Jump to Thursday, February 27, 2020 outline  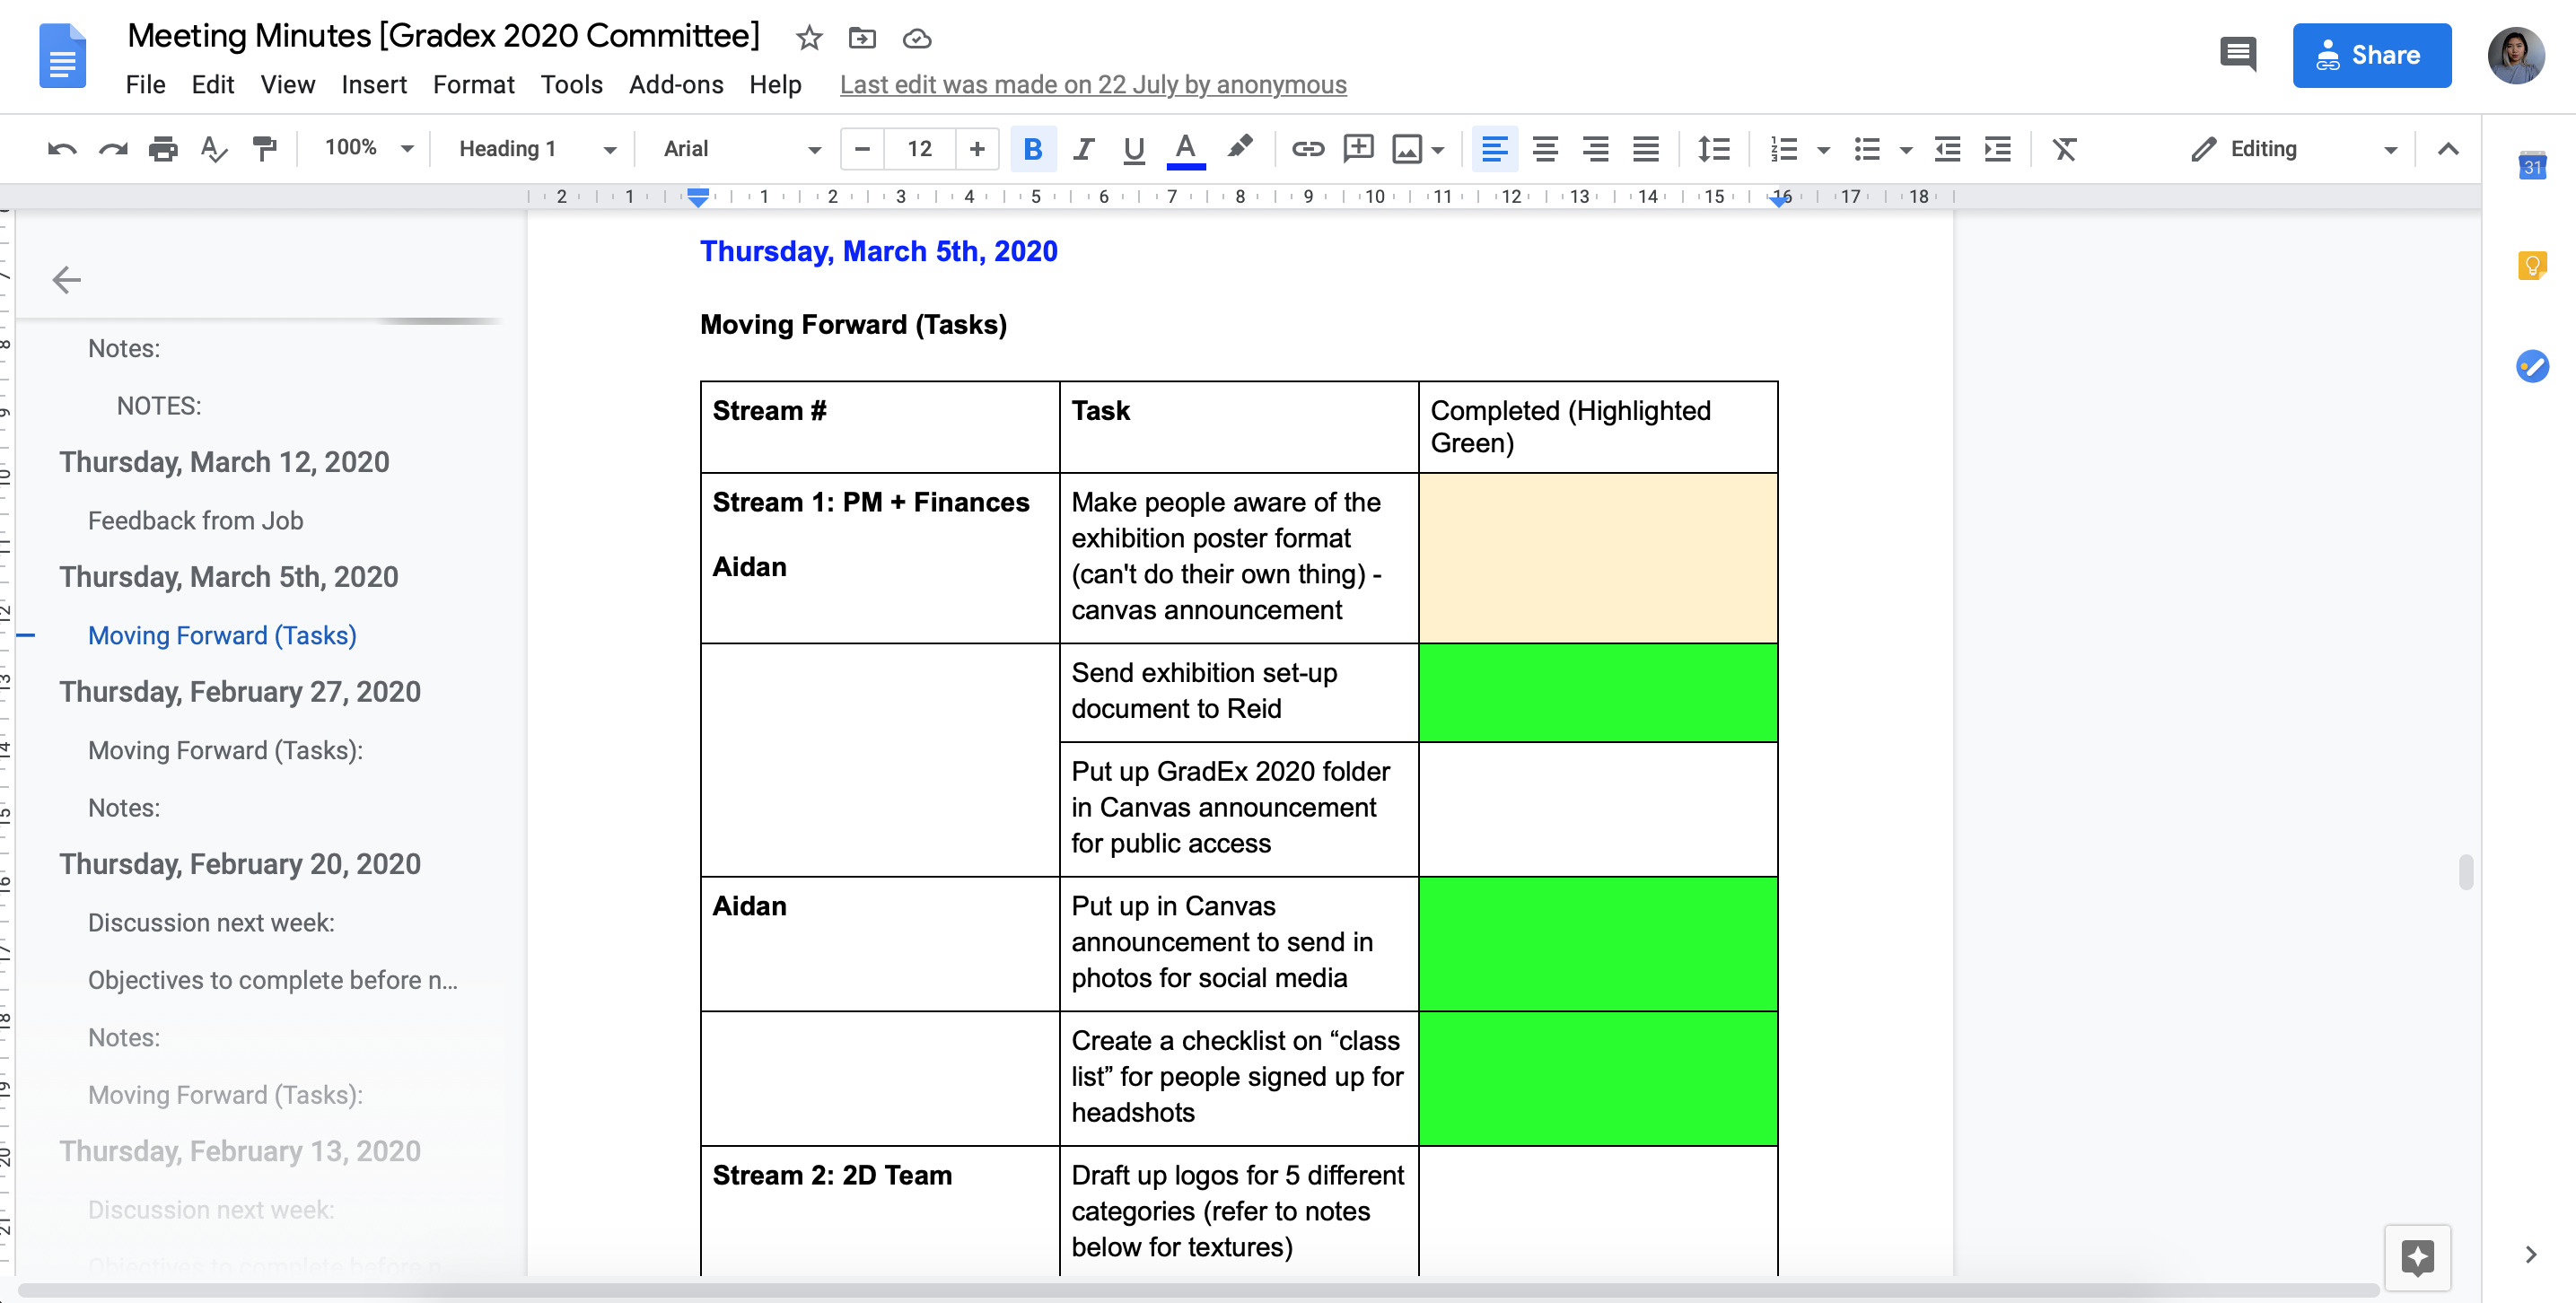click(x=240, y=692)
